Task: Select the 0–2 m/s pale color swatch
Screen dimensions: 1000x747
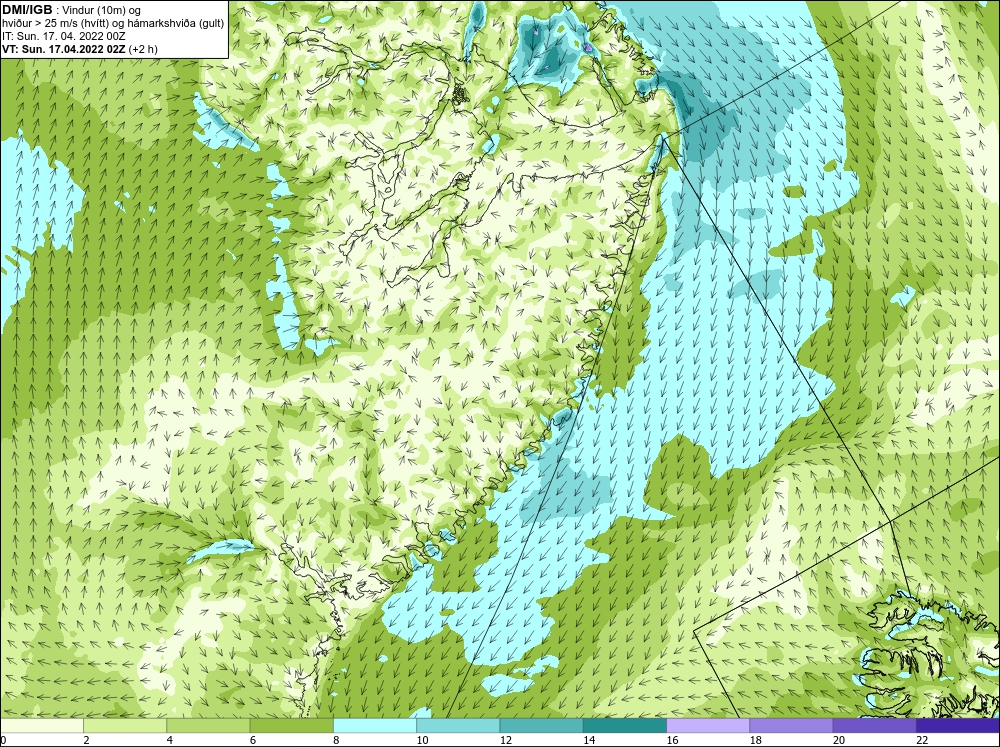Action: 41,725
